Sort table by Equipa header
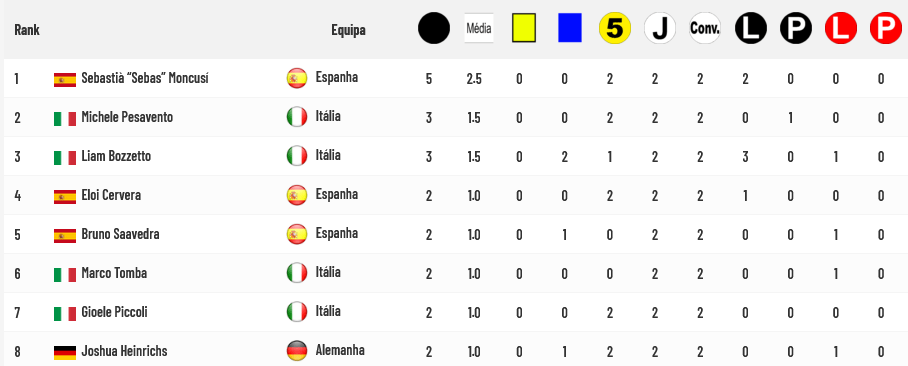This screenshot has height=366, width=908. pyautogui.click(x=348, y=30)
